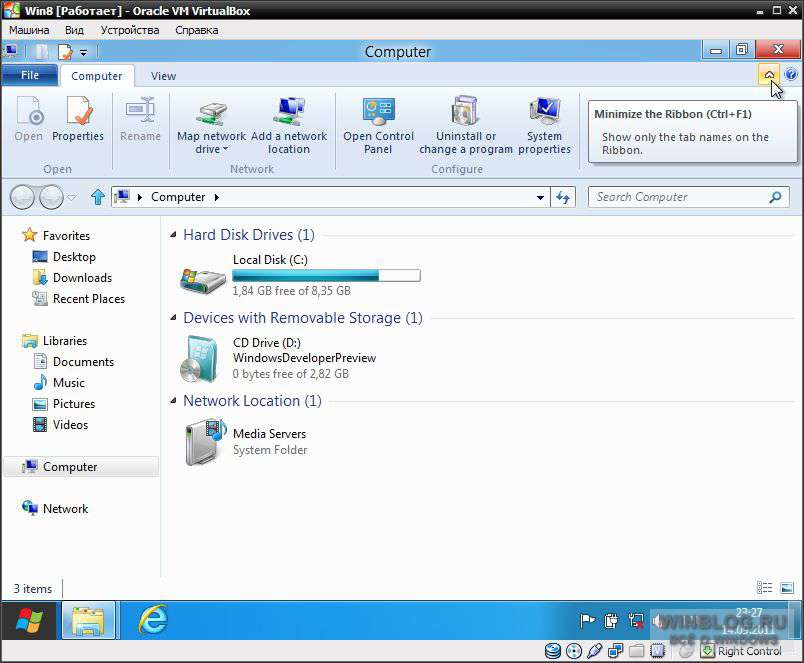This screenshot has height=663, width=804.
Task: Click Computer text in address bar
Action: tap(178, 197)
